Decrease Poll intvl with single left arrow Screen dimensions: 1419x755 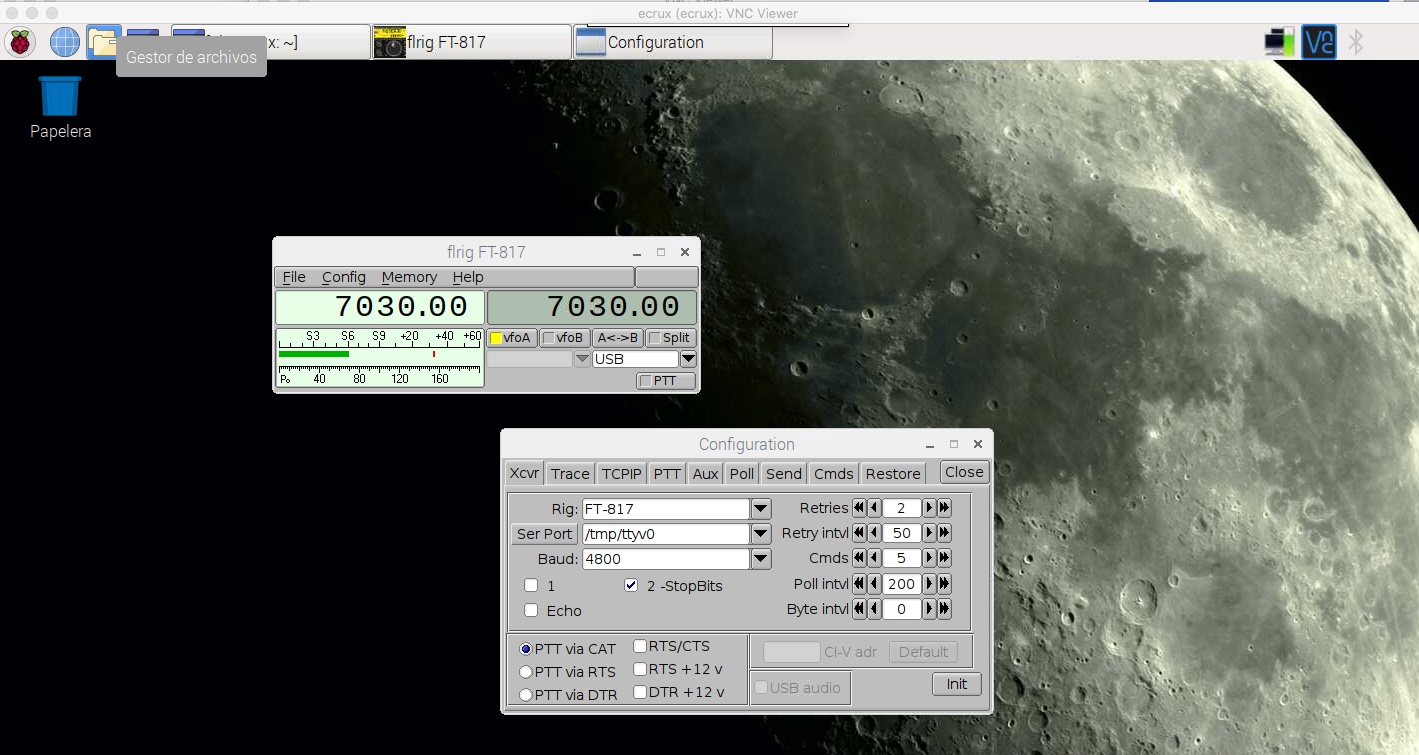point(875,583)
